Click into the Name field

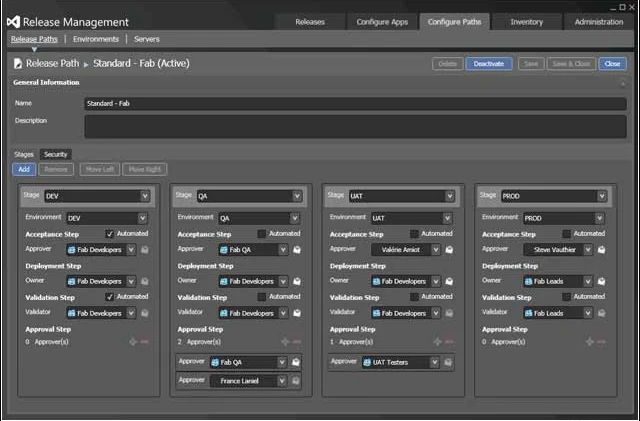355,104
